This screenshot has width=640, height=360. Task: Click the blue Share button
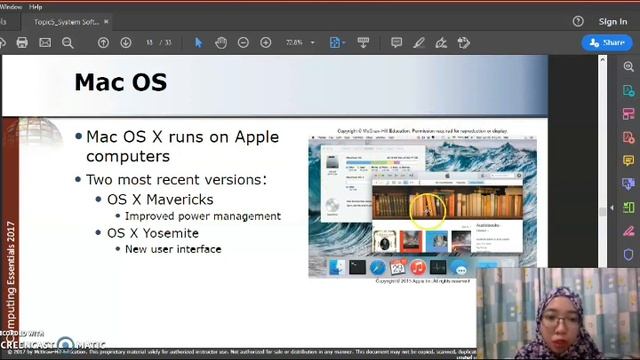point(607,42)
